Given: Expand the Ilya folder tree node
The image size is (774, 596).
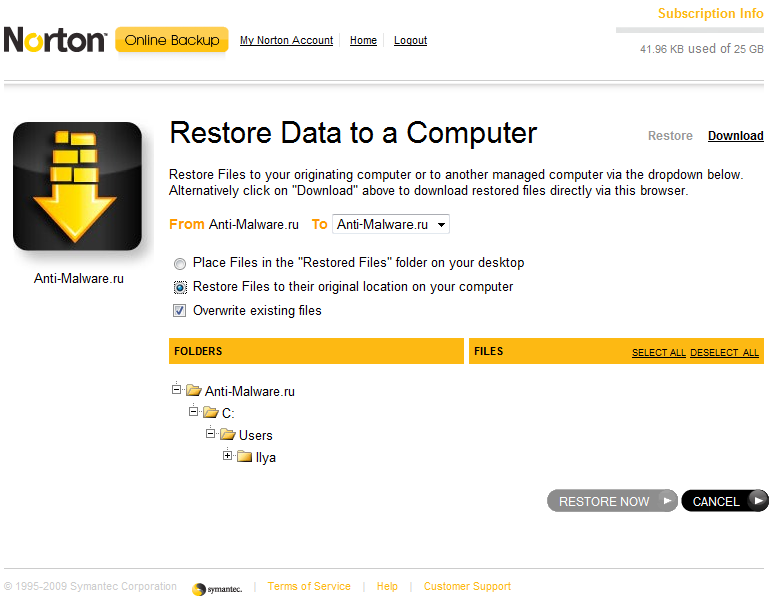Looking at the screenshot, I should coord(228,456).
